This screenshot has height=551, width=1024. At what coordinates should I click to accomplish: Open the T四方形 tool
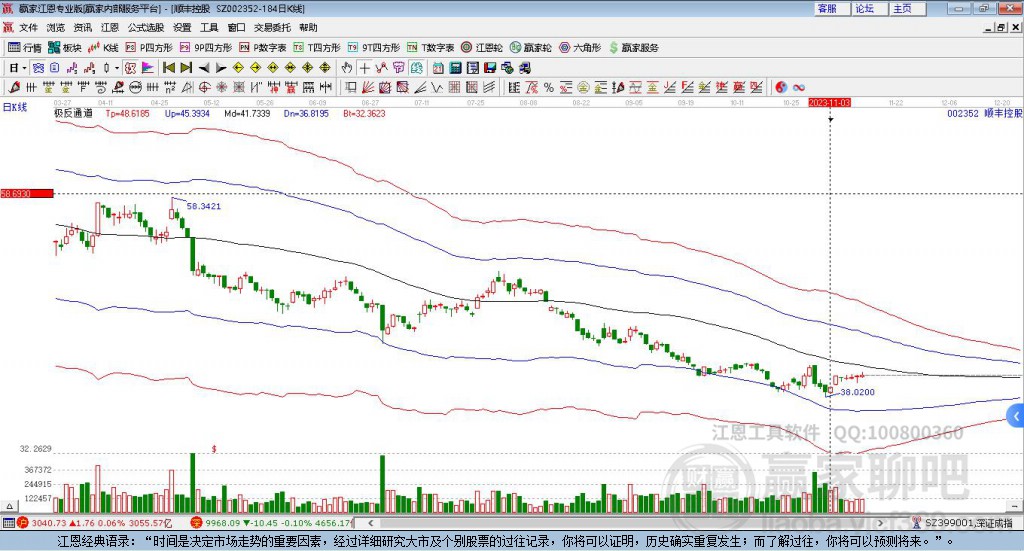(317, 48)
